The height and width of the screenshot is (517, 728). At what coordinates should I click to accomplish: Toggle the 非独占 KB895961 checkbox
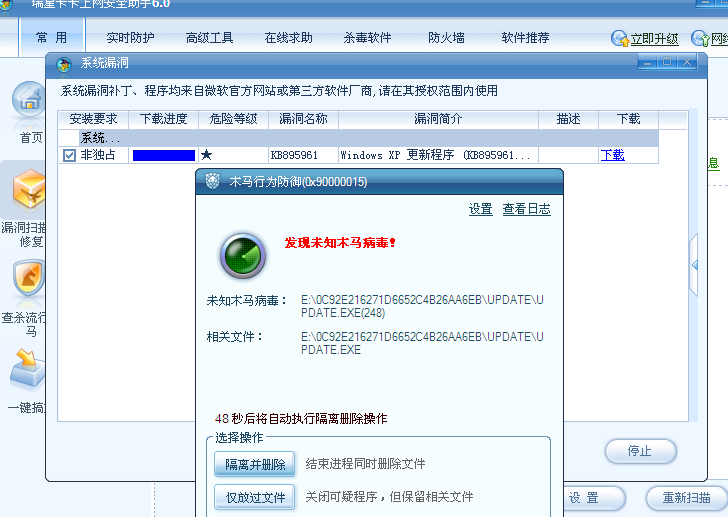pos(69,155)
